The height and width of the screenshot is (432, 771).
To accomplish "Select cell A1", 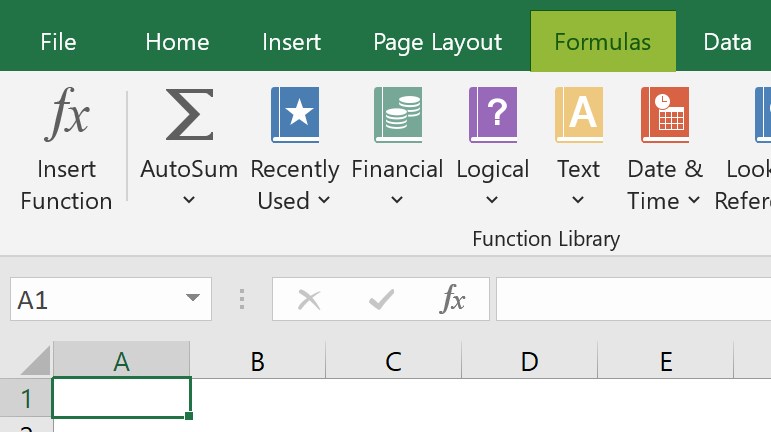I will point(121,398).
